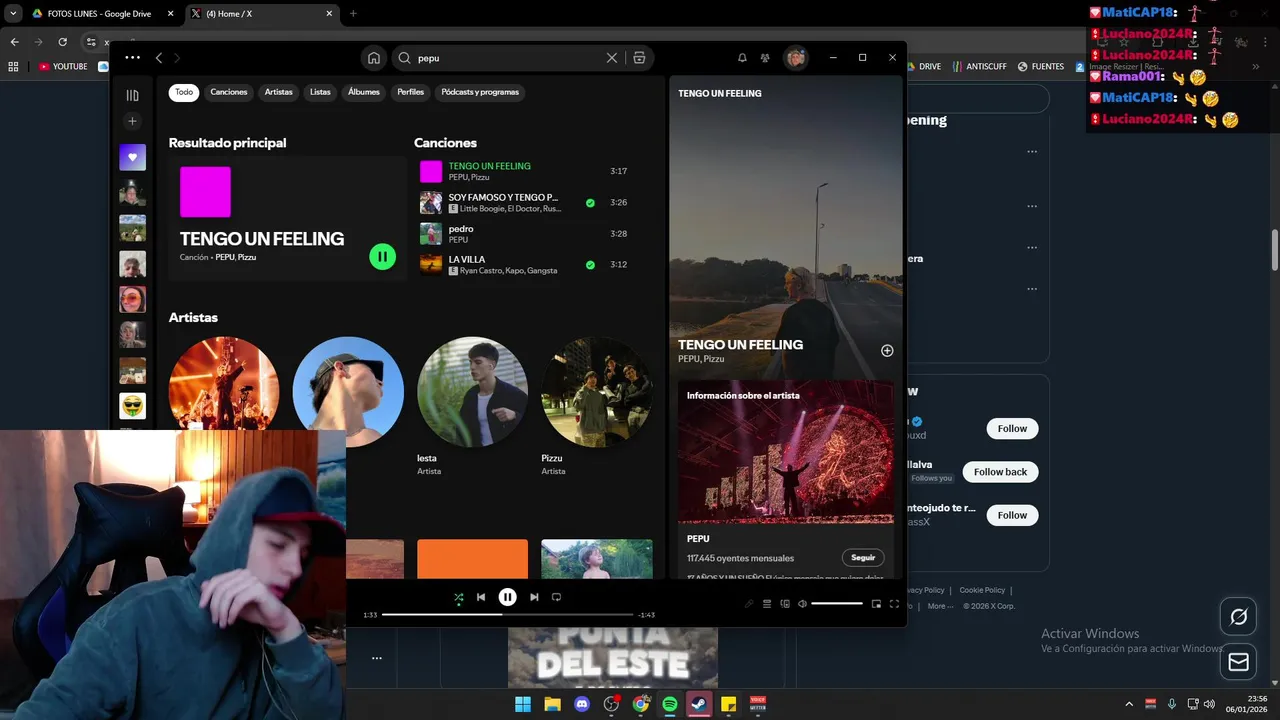Mute with the speaker volume icon

point(802,604)
